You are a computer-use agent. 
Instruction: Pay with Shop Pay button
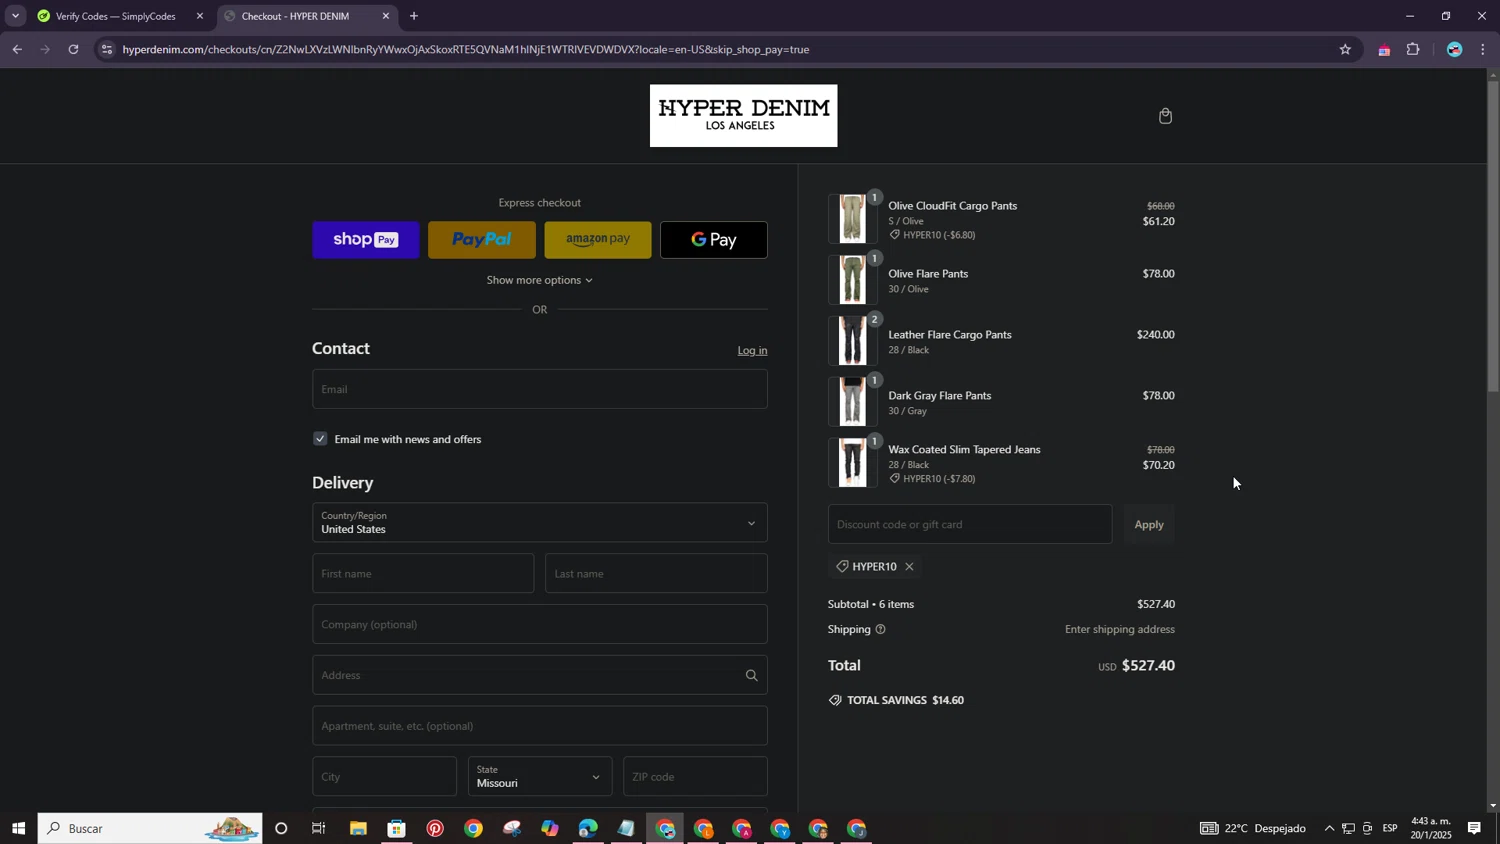[x=366, y=240]
